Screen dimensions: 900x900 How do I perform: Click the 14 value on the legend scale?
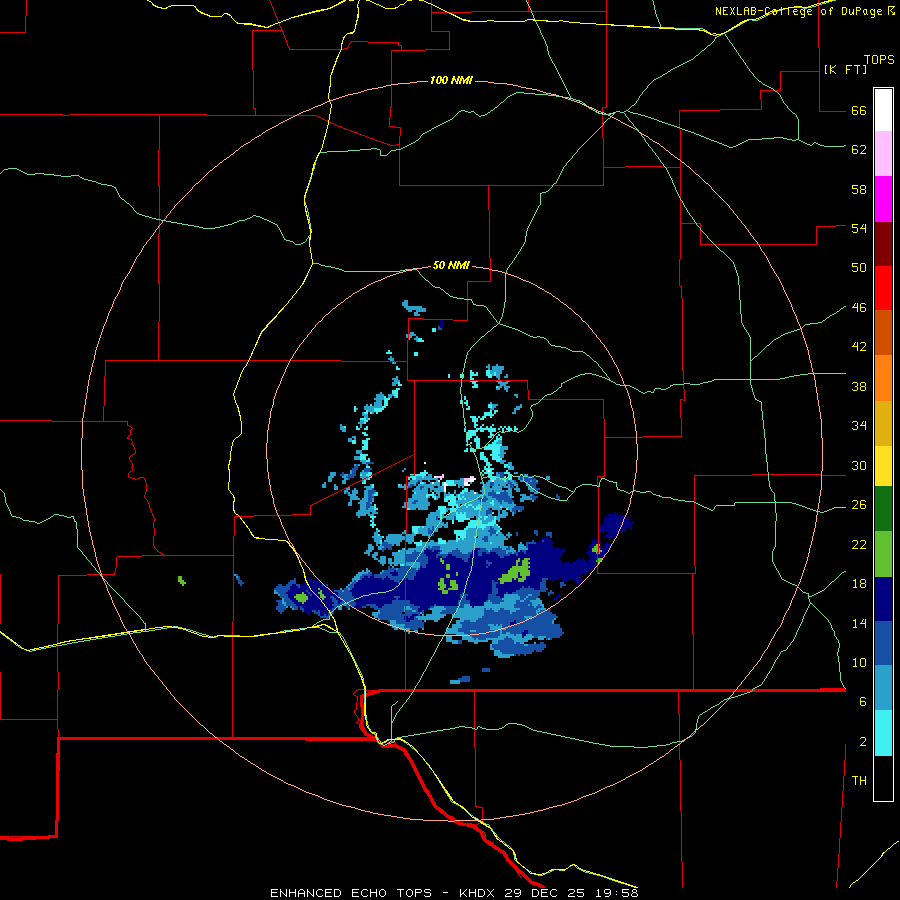859,623
